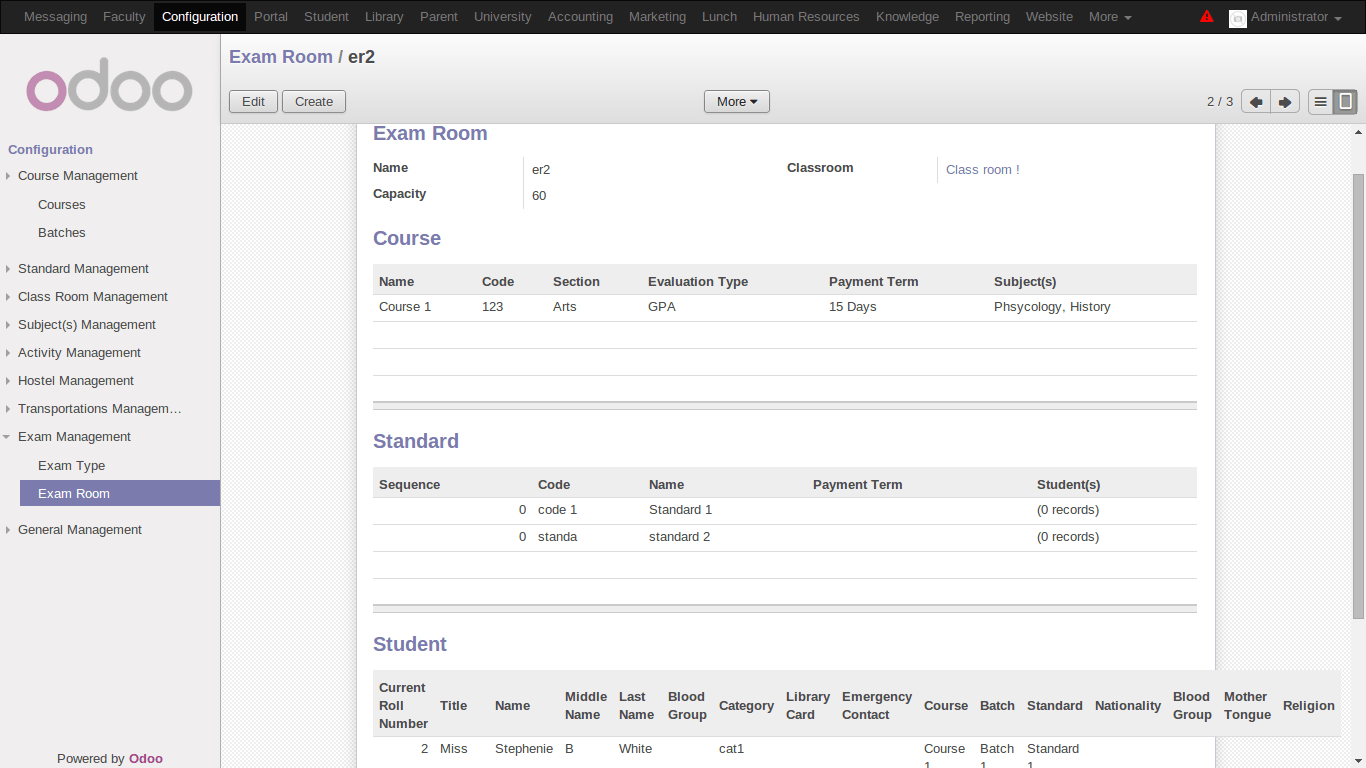Expand Transportations Management menu
The height and width of the screenshot is (768, 1366).
99,409
